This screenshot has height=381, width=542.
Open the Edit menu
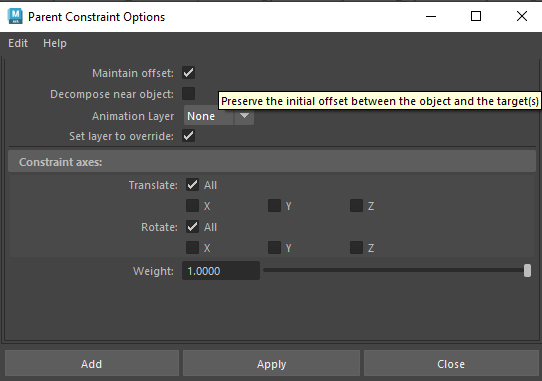[x=18, y=43]
